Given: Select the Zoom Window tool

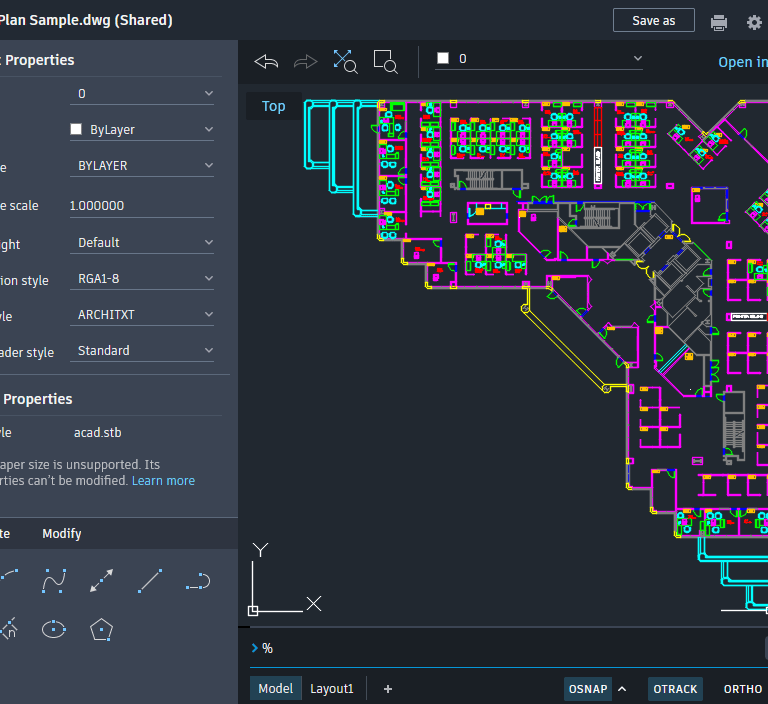Looking at the screenshot, I should (x=385, y=62).
